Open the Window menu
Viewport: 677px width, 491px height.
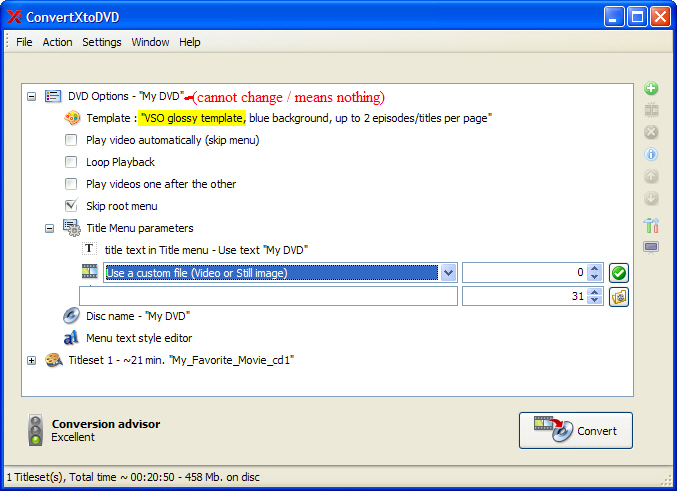point(150,42)
